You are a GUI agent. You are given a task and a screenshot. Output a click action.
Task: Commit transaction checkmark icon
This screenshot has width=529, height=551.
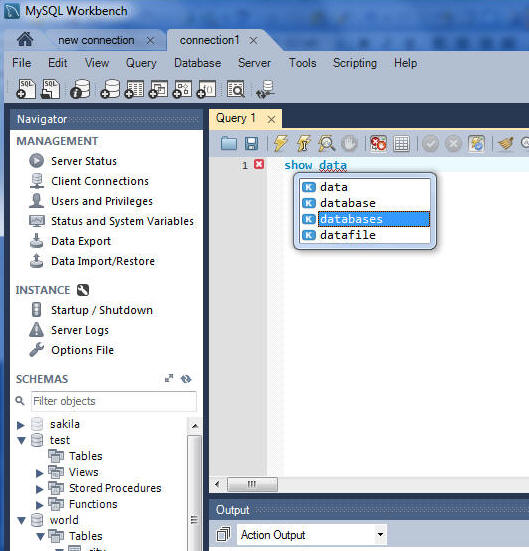point(430,144)
